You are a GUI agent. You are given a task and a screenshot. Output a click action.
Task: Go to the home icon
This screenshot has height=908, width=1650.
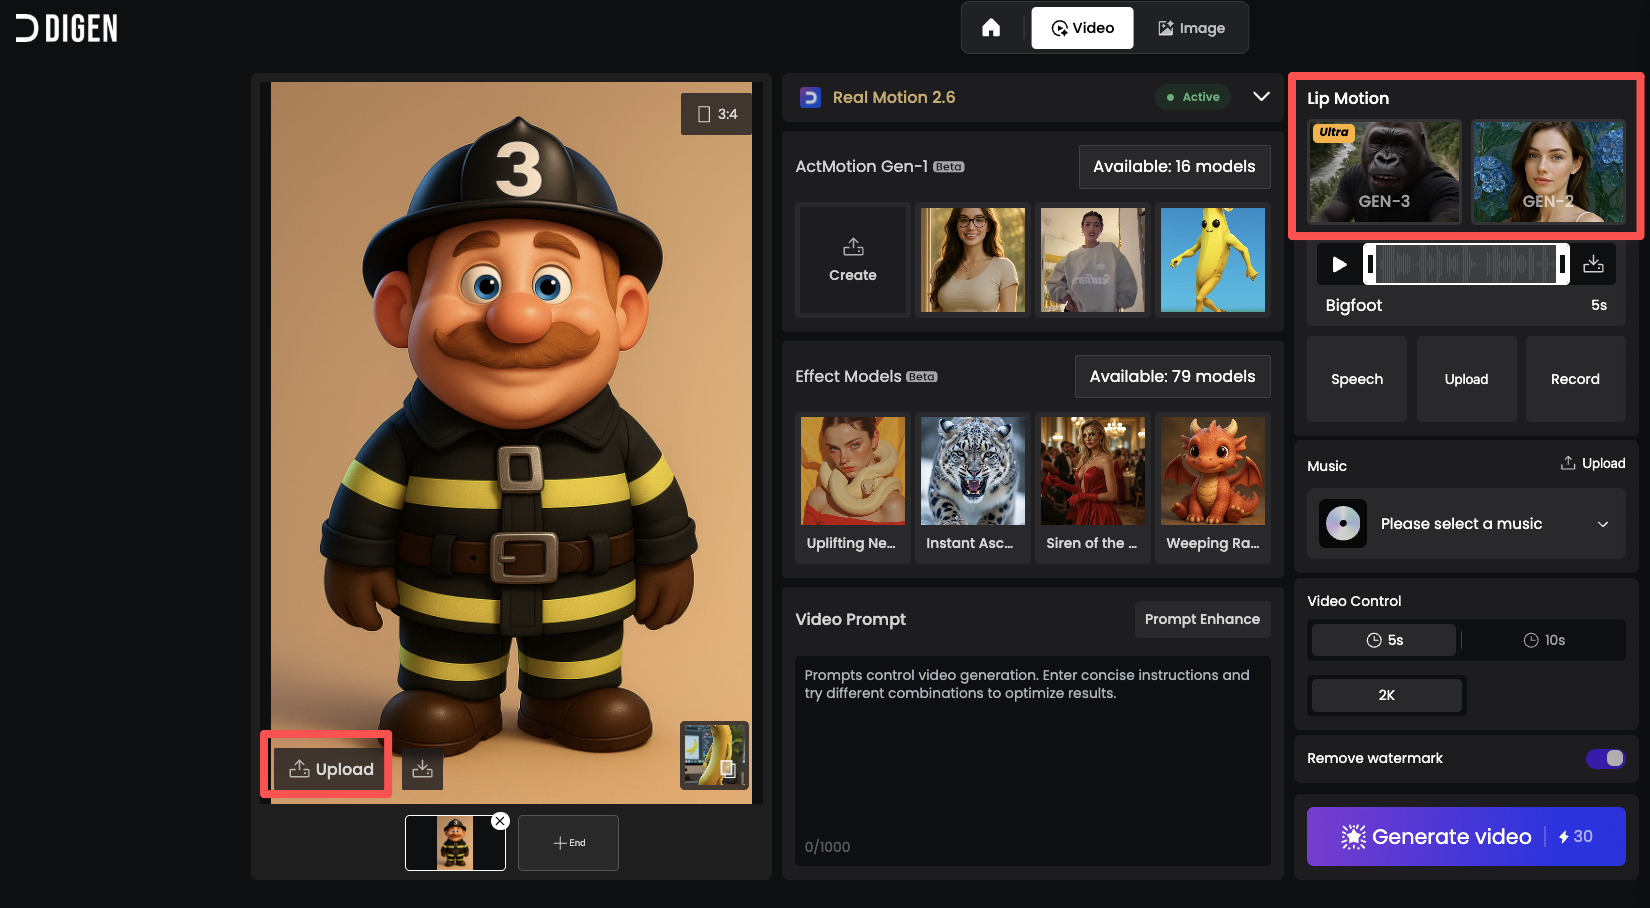tap(991, 28)
